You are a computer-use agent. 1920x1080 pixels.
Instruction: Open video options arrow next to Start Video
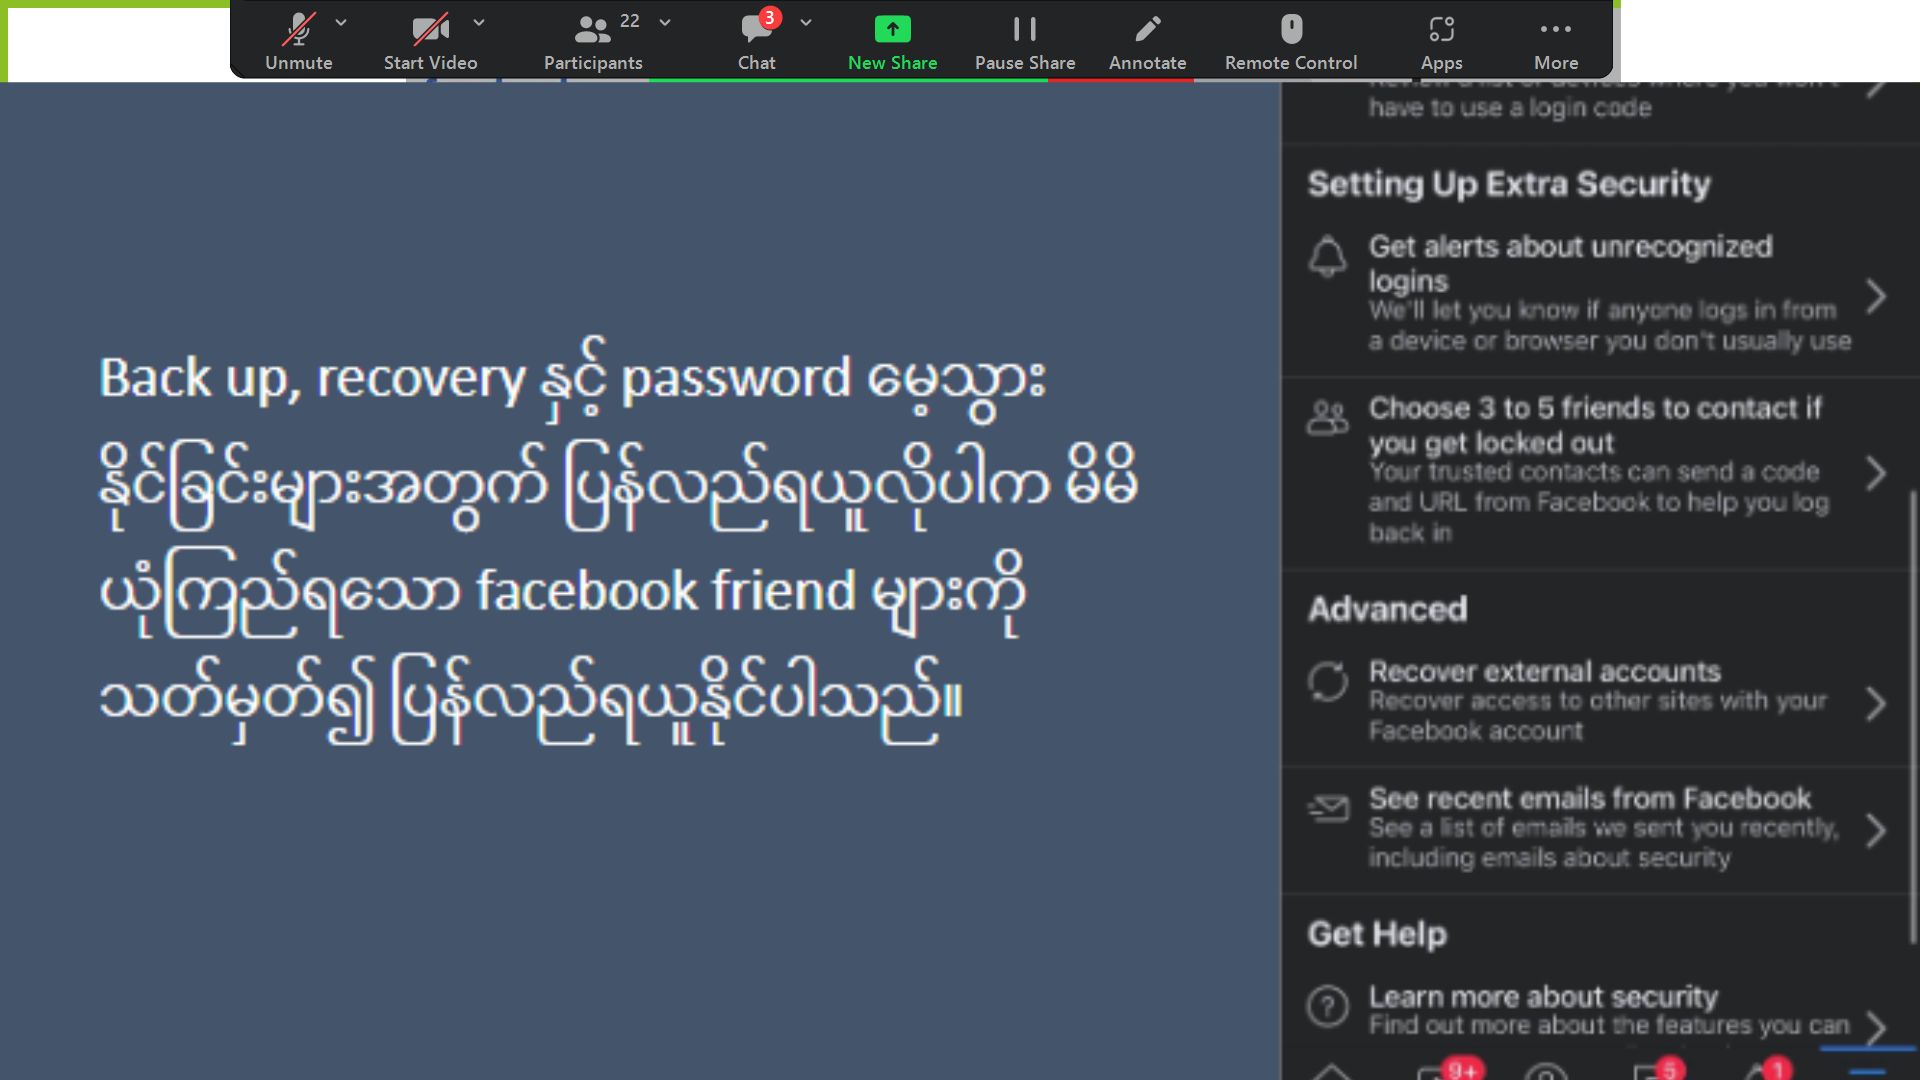479,22
